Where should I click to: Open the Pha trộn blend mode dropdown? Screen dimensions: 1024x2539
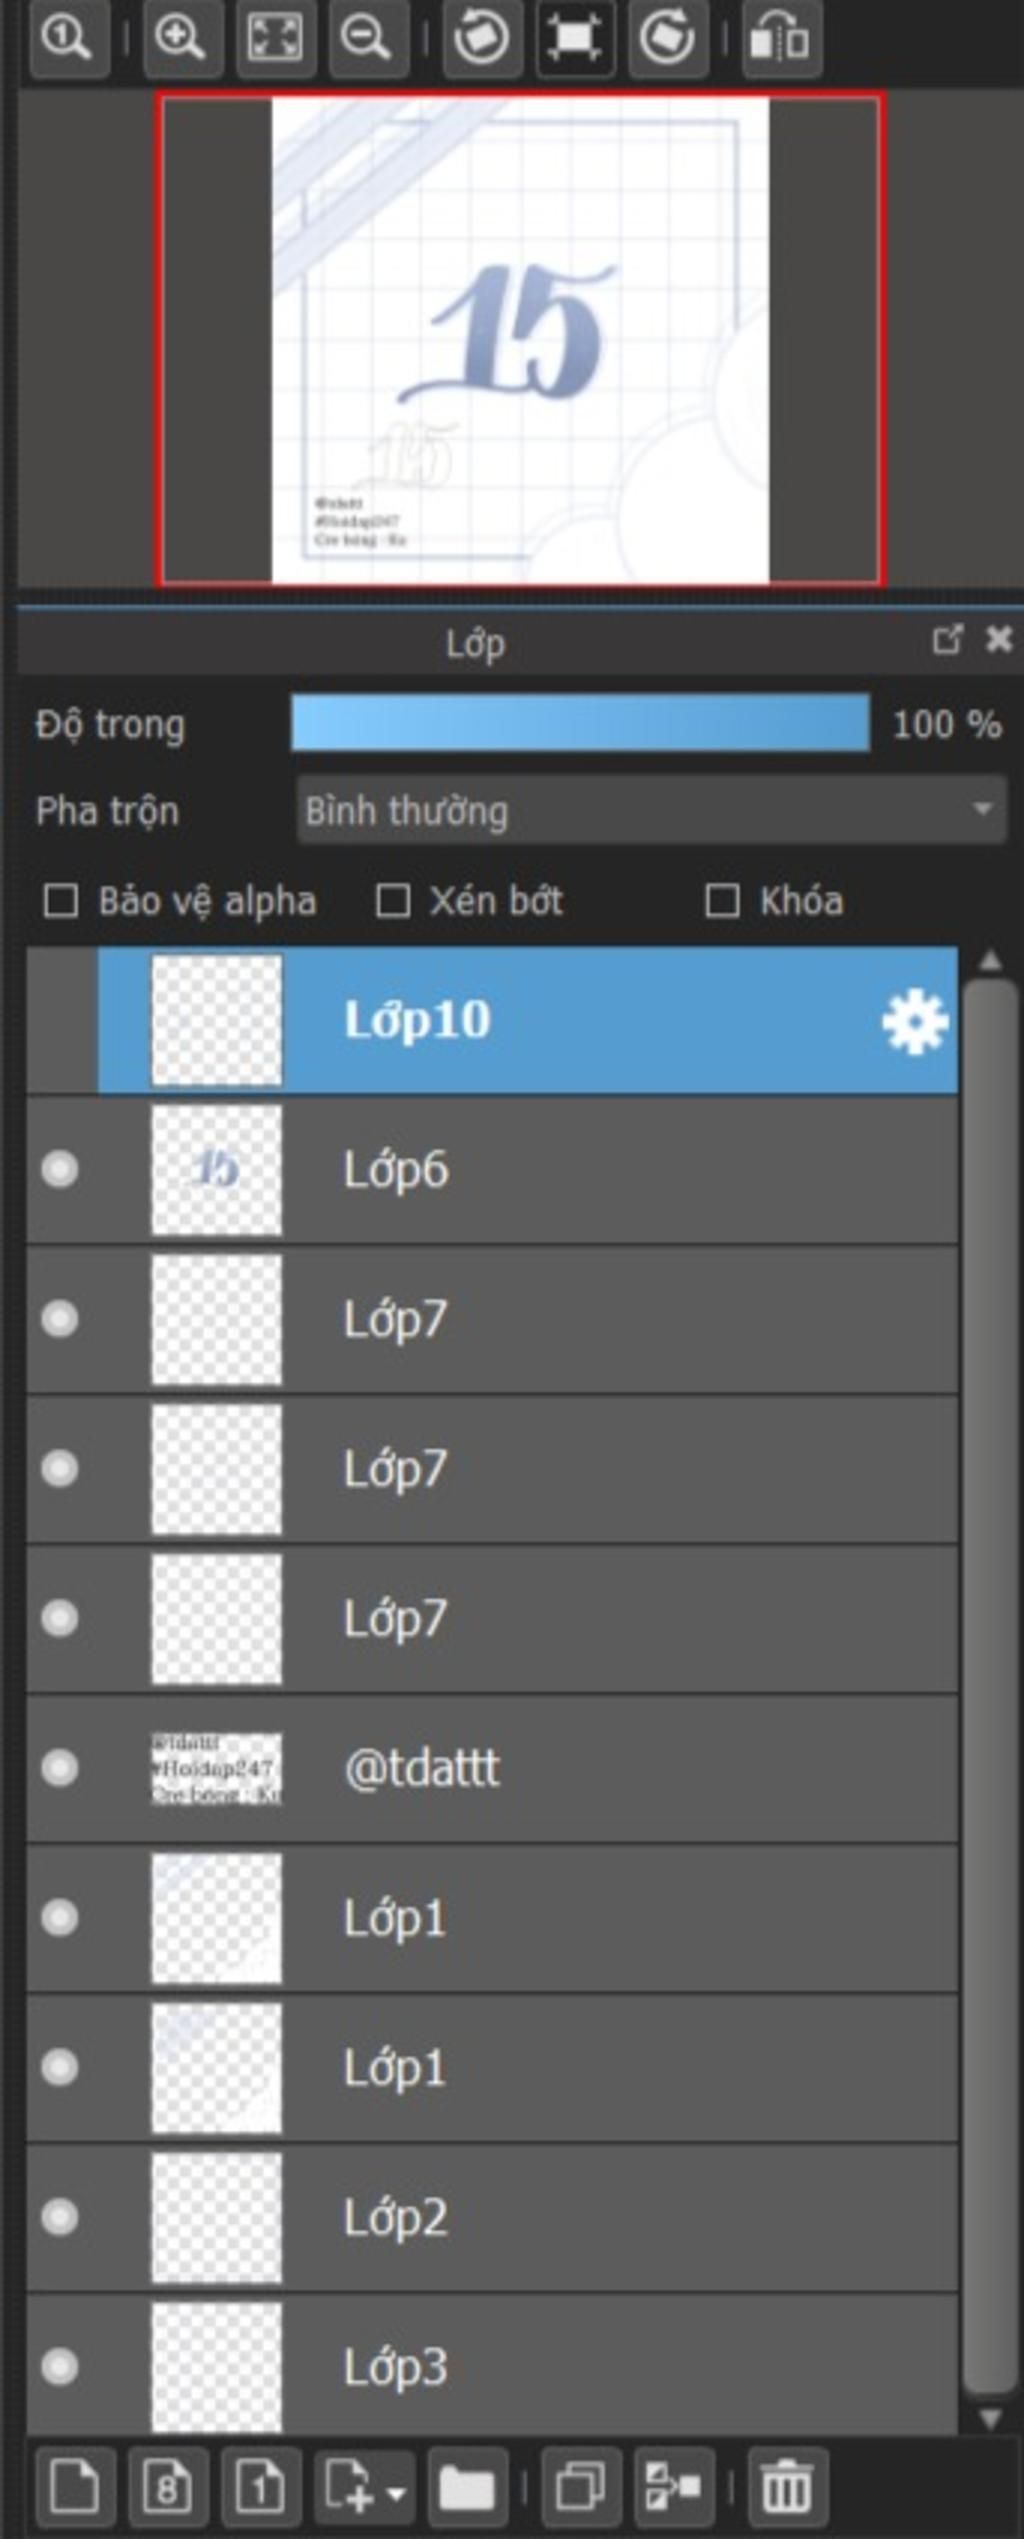pyautogui.click(x=650, y=810)
